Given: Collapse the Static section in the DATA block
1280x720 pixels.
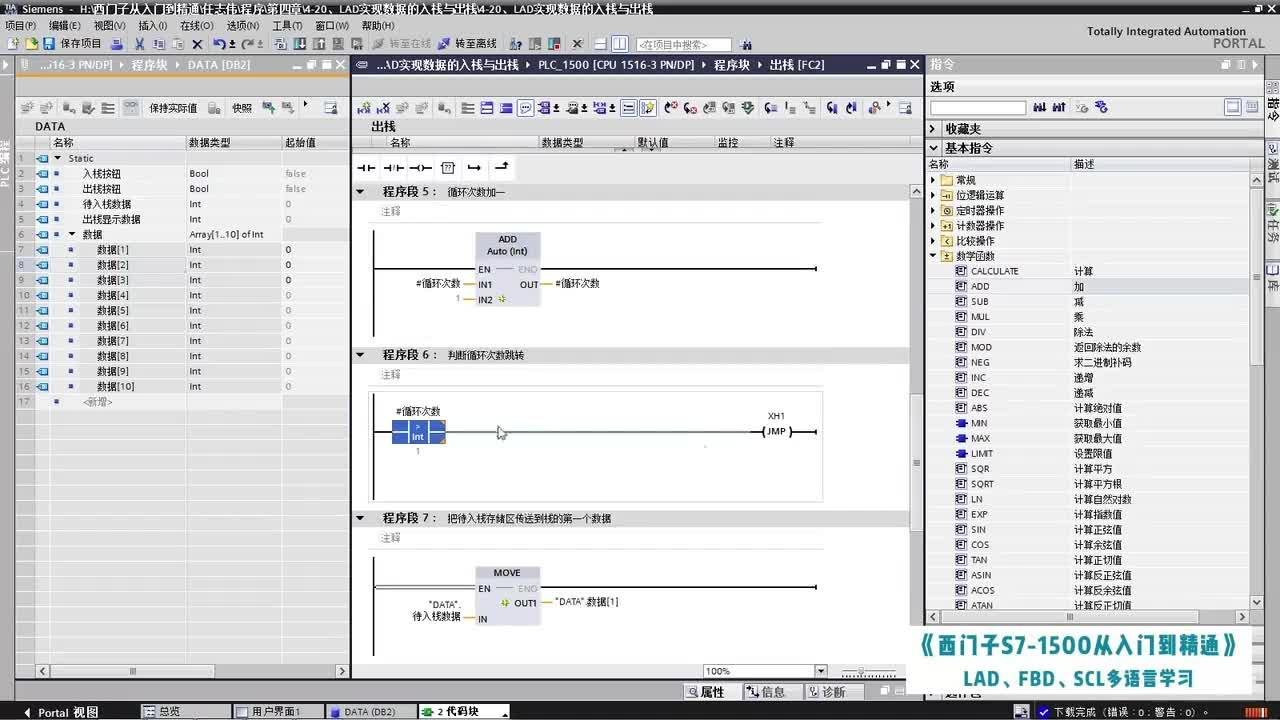Looking at the screenshot, I should pyautogui.click(x=57, y=158).
